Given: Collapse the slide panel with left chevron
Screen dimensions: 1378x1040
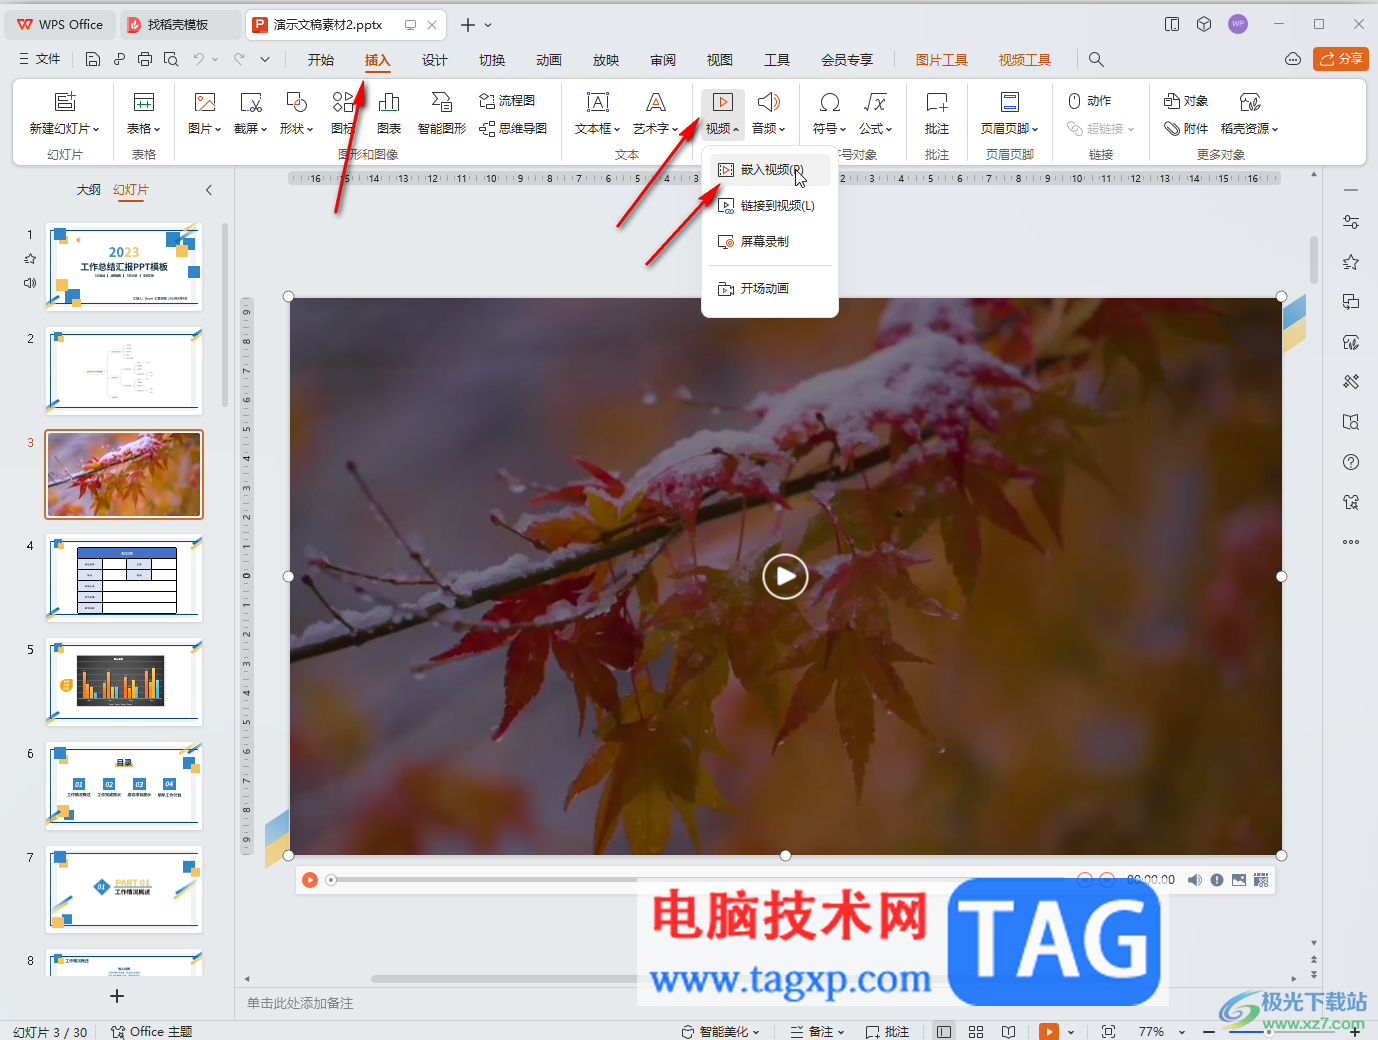Looking at the screenshot, I should [x=209, y=190].
